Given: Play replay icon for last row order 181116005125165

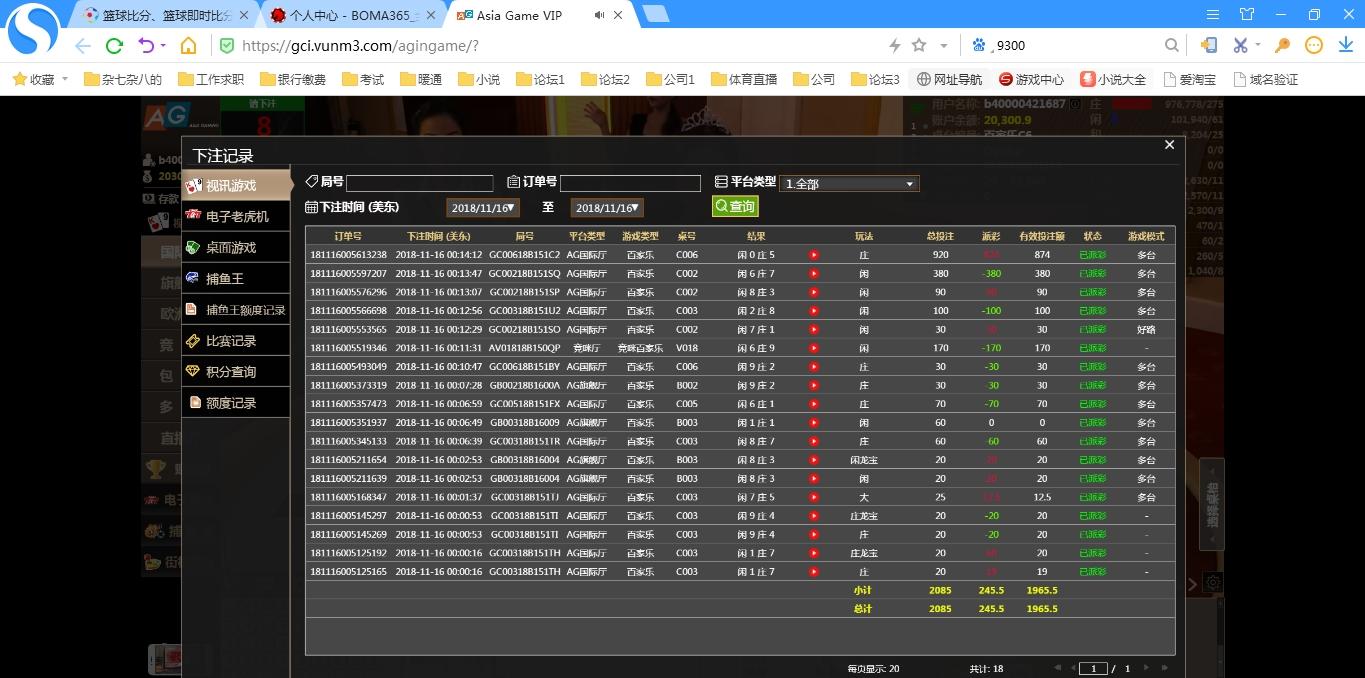Looking at the screenshot, I should (814, 572).
